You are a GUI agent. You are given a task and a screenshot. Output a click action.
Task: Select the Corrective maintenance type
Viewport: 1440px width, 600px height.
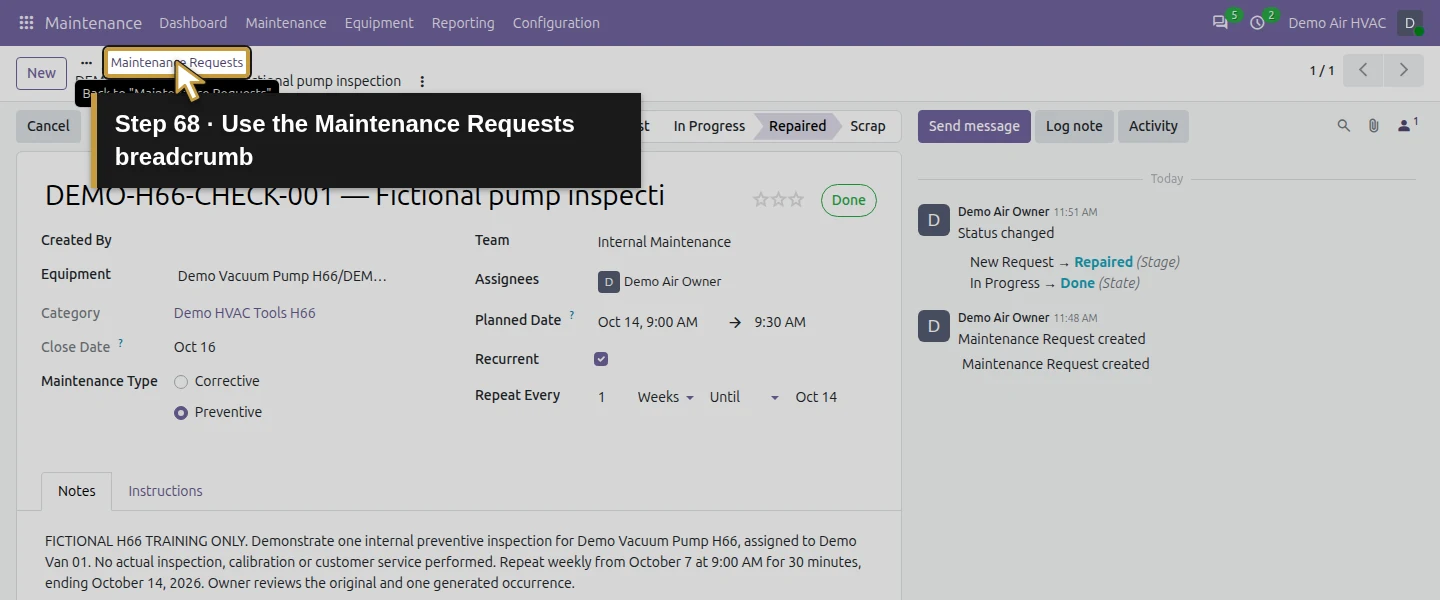click(181, 381)
